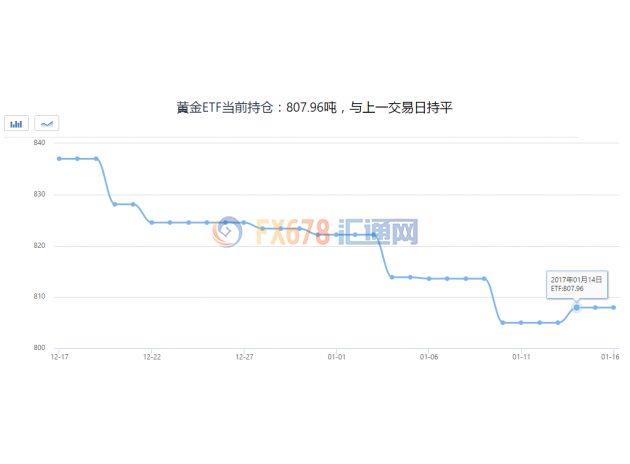Click the 12-17 x-axis date label
Screen dimensions: 630x464
click(59, 356)
